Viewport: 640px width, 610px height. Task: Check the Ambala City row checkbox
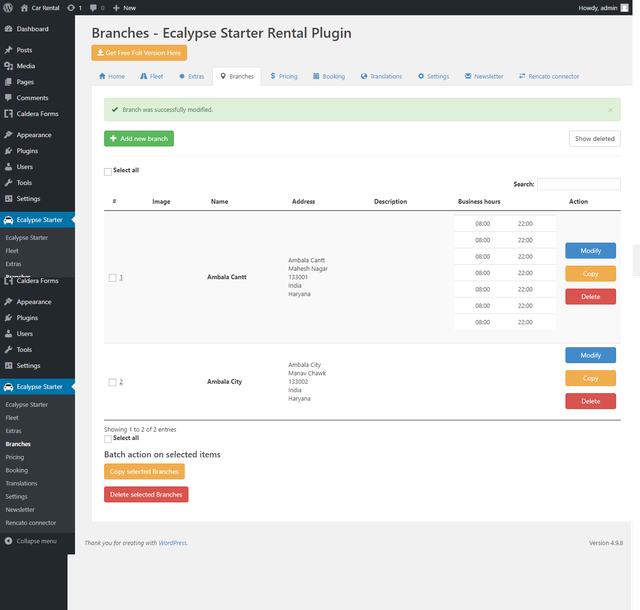tap(112, 382)
